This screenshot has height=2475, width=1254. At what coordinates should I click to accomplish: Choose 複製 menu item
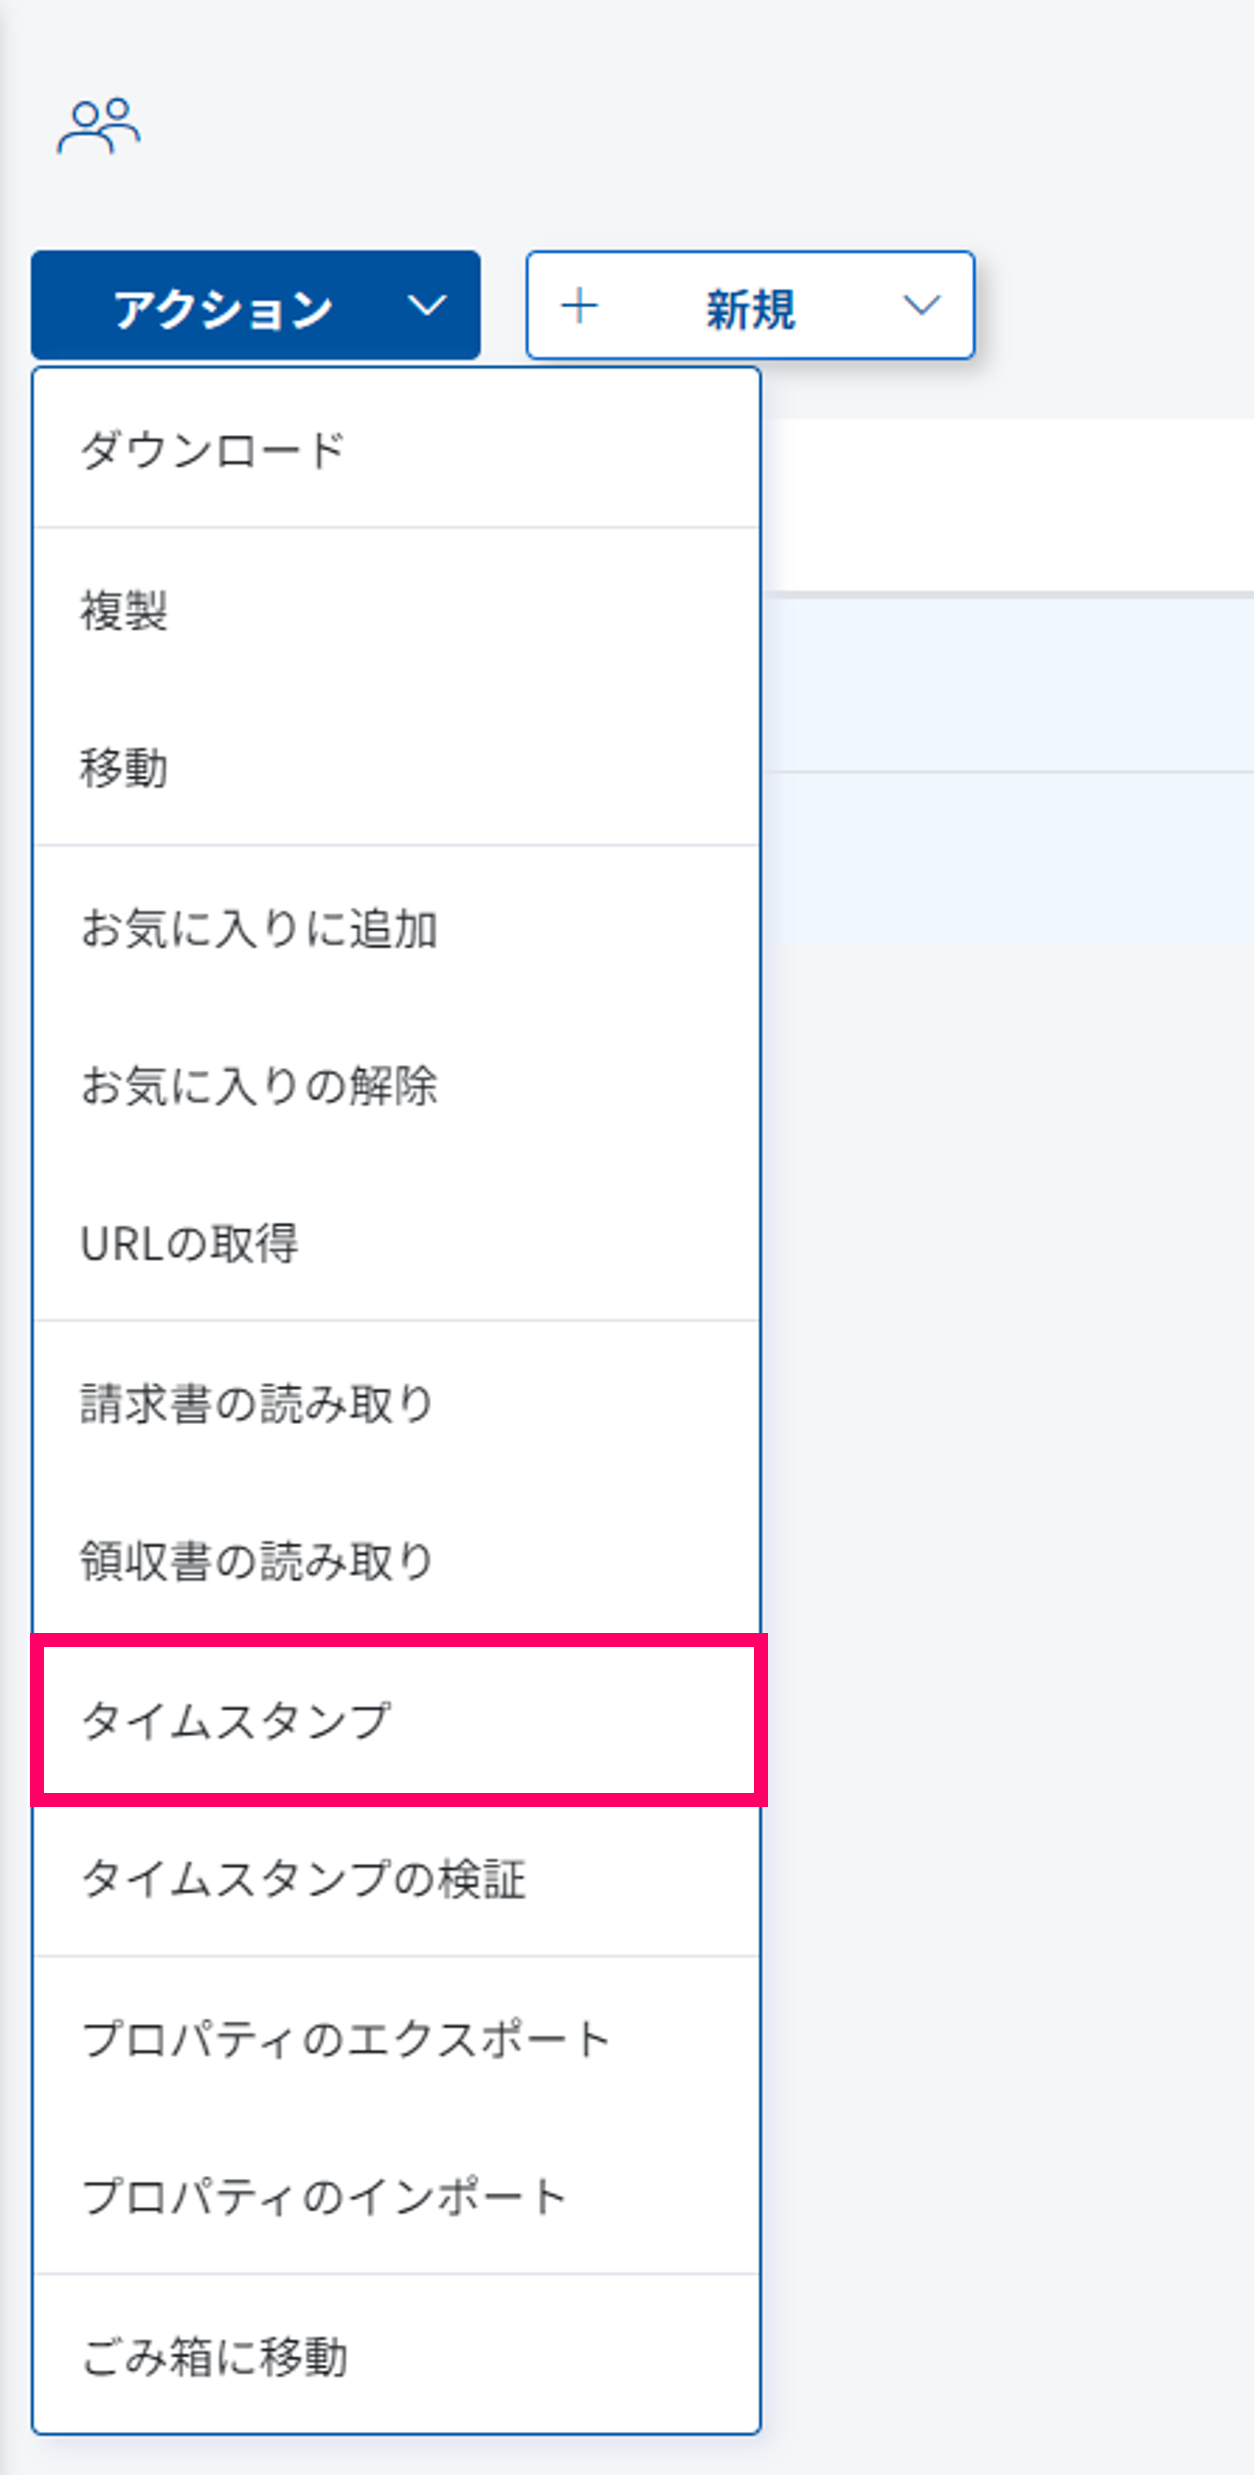(124, 610)
